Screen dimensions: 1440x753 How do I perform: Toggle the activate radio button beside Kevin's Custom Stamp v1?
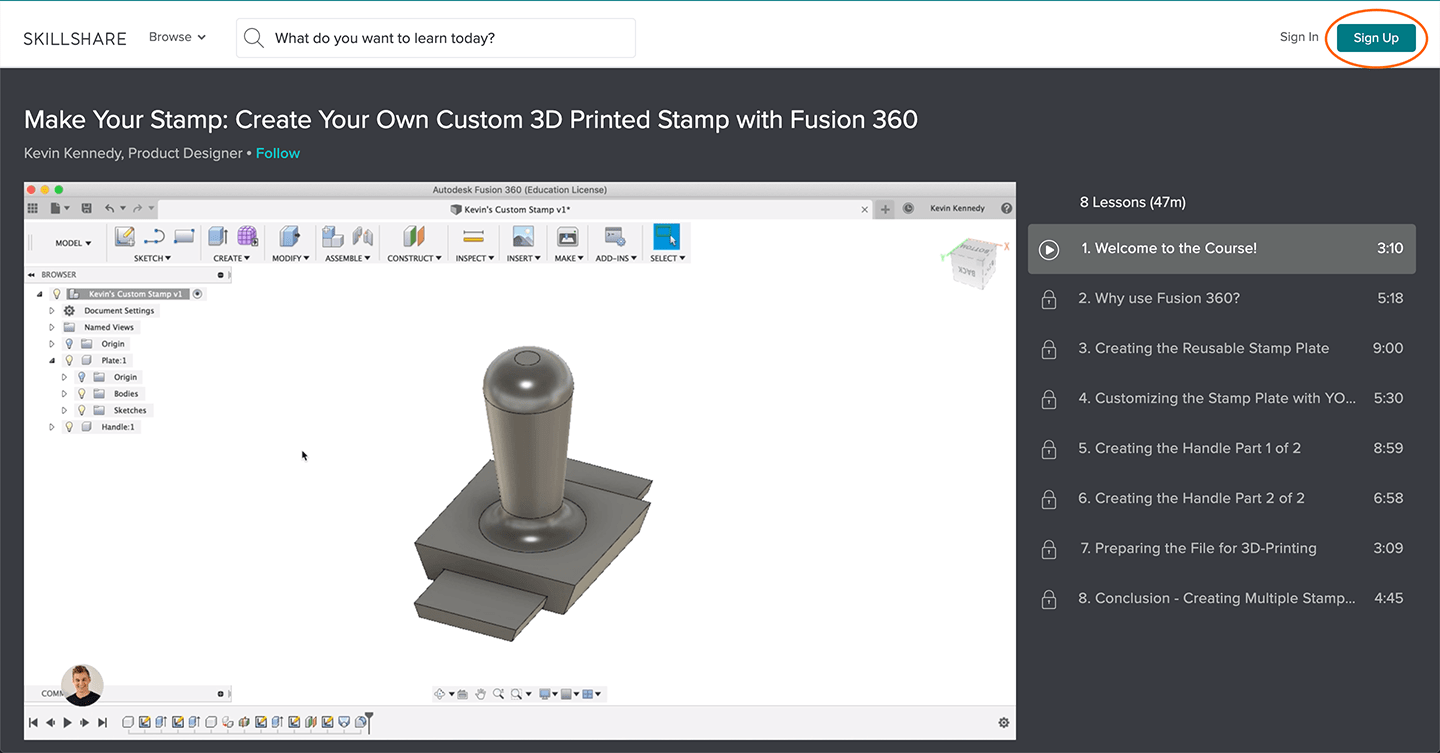tap(198, 294)
